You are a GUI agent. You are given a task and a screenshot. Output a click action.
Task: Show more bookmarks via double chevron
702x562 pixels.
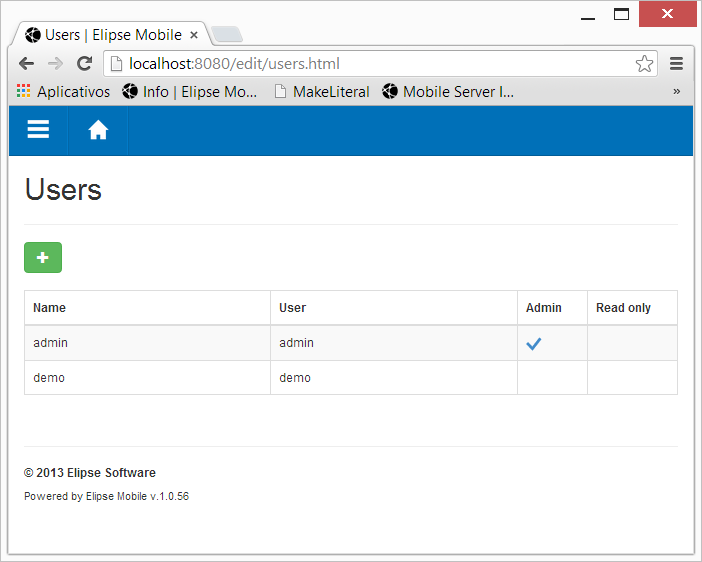[x=676, y=91]
